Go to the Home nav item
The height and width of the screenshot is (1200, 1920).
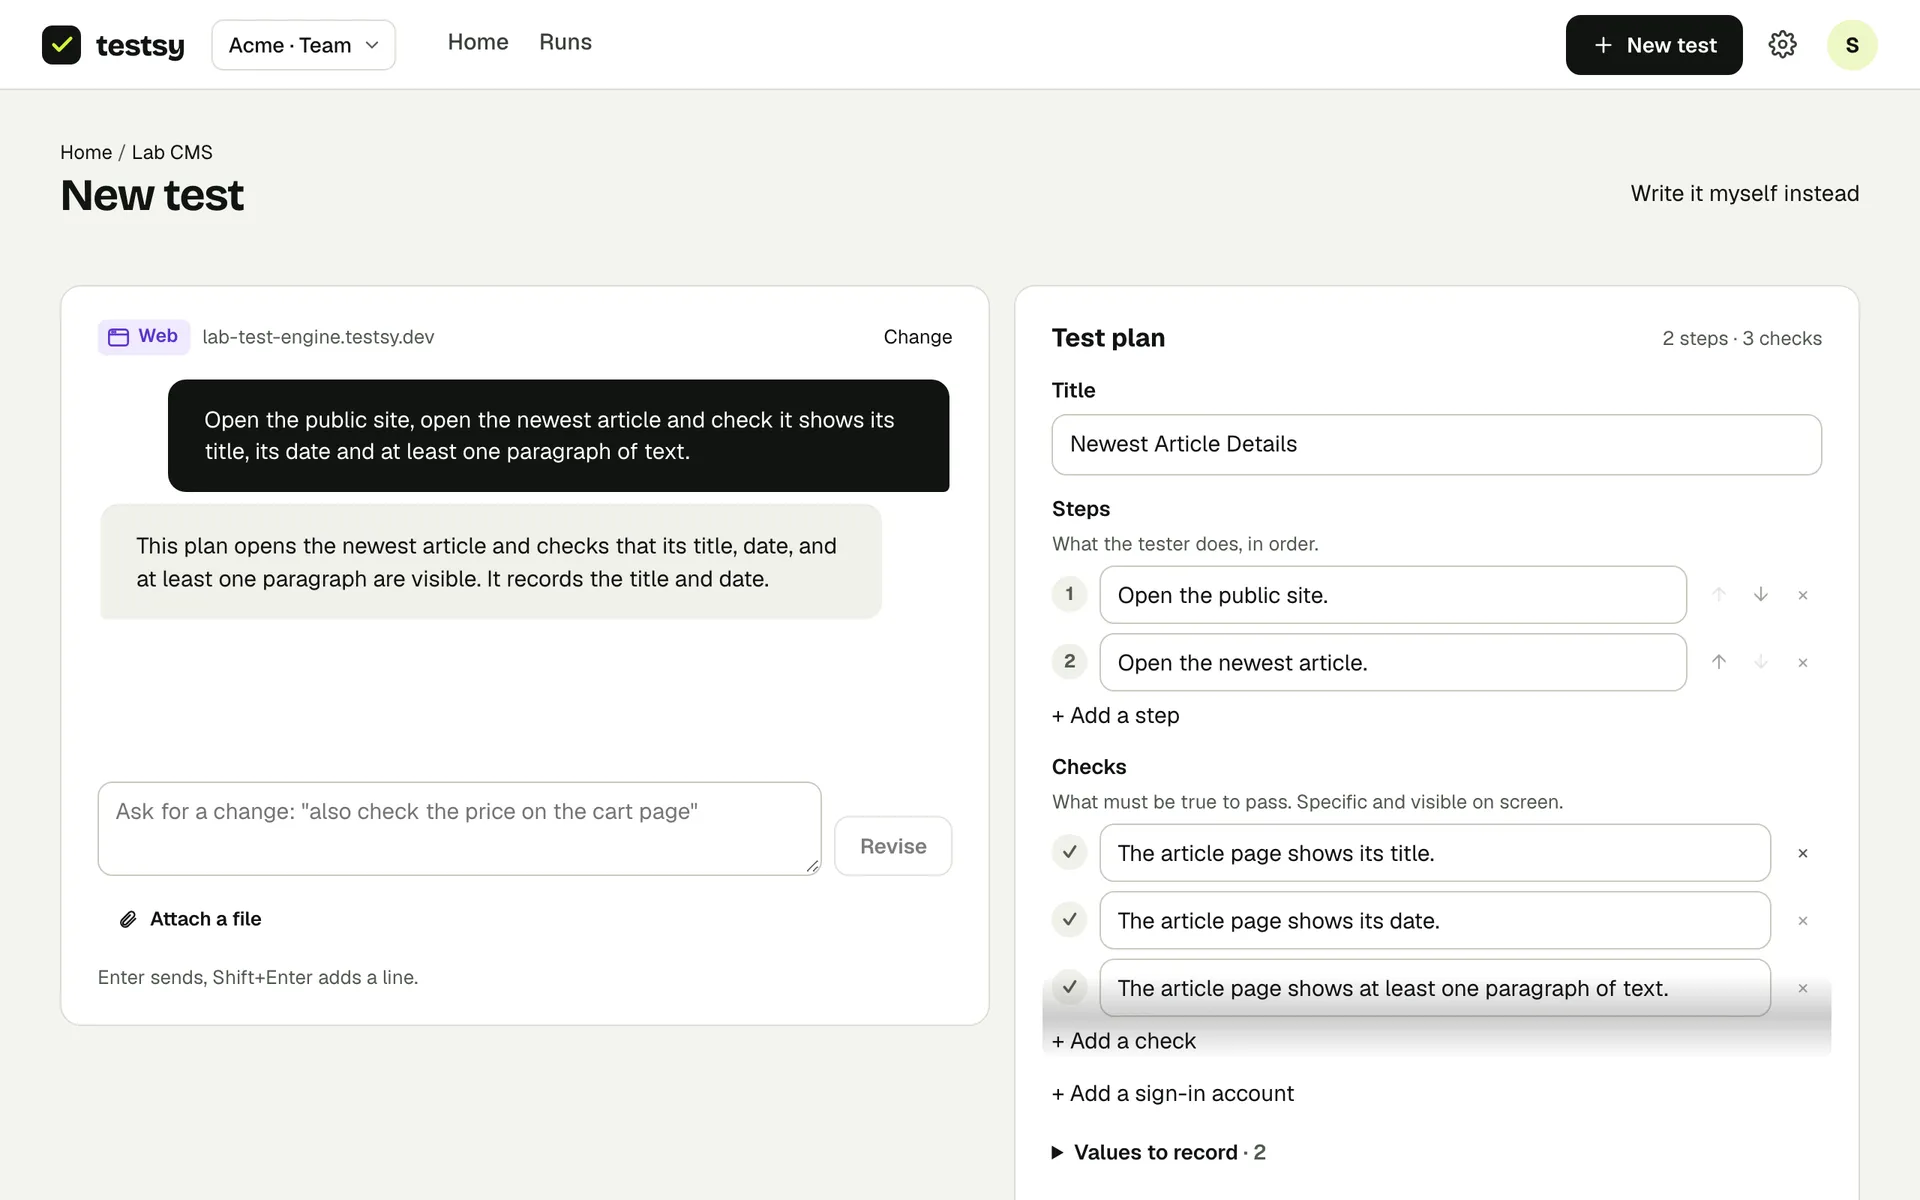(x=478, y=42)
